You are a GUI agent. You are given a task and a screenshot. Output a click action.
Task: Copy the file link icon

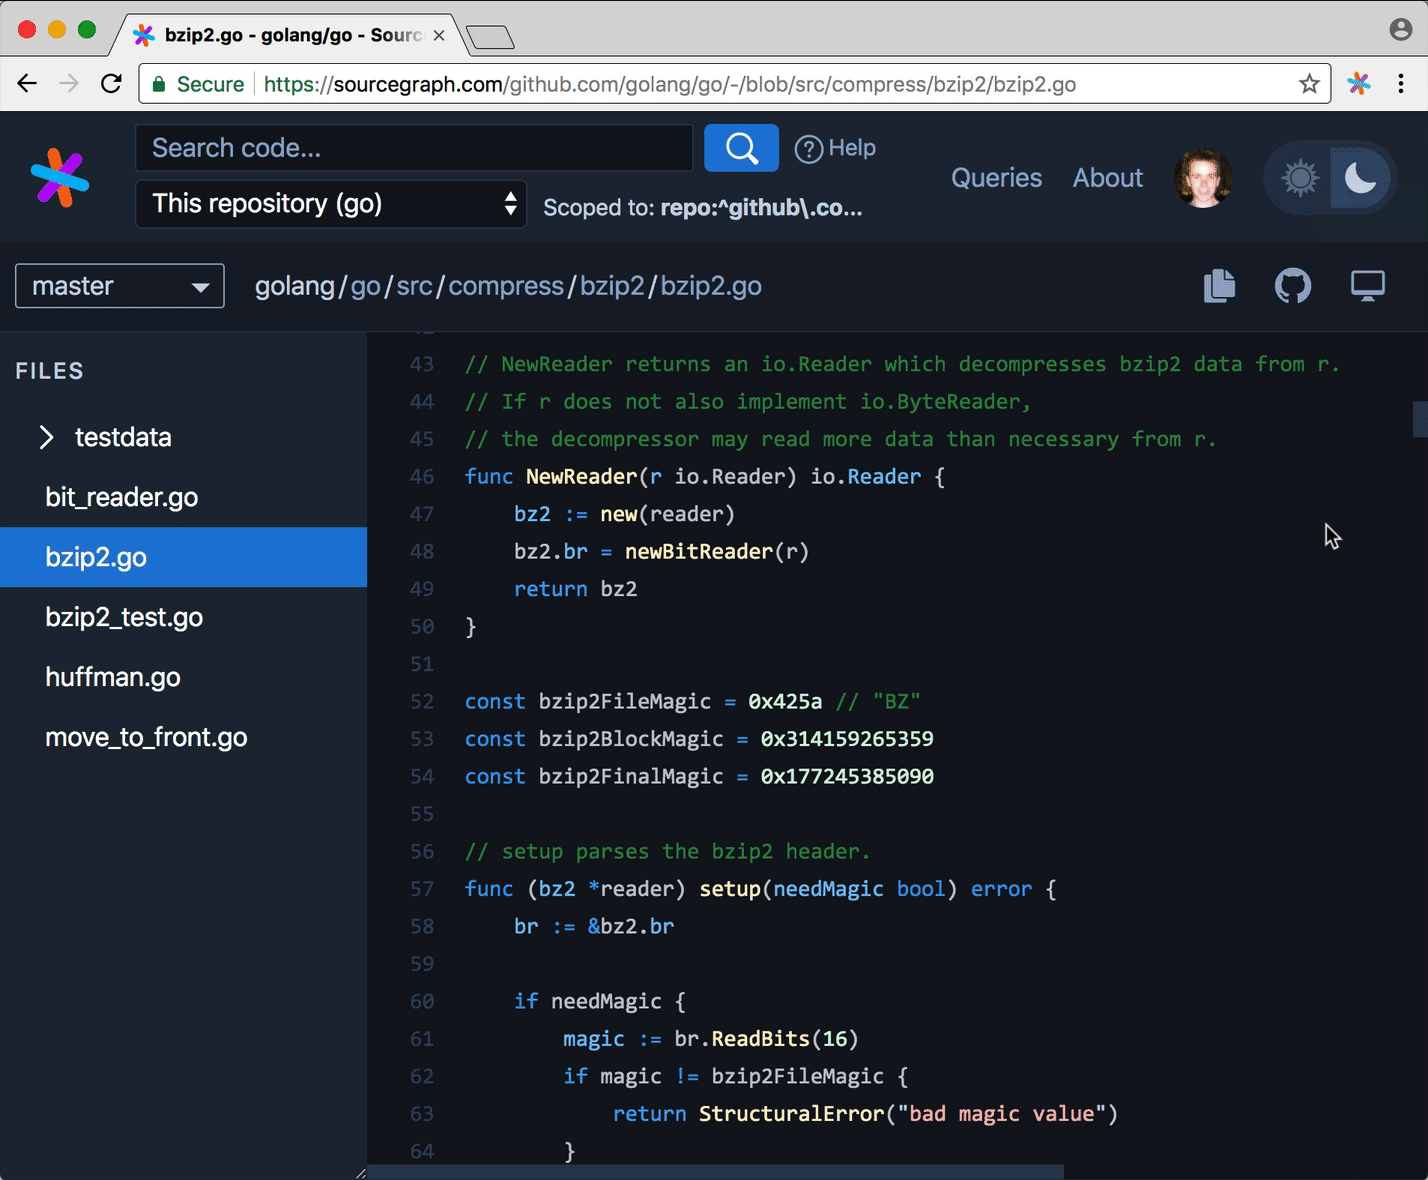click(x=1219, y=286)
